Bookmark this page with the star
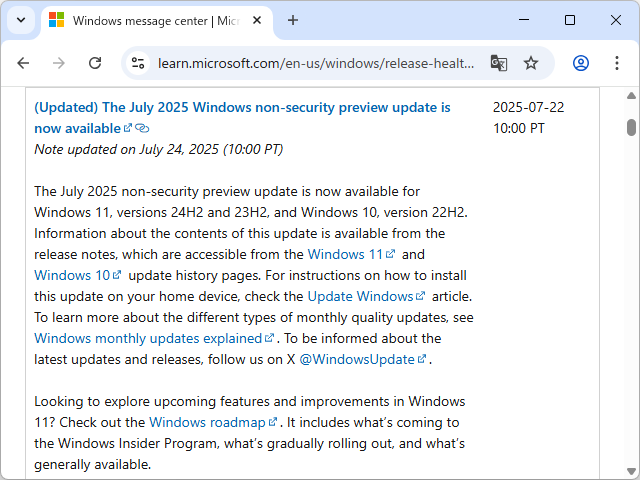The height and width of the screenshot is (480, 640). click(531, 63)
